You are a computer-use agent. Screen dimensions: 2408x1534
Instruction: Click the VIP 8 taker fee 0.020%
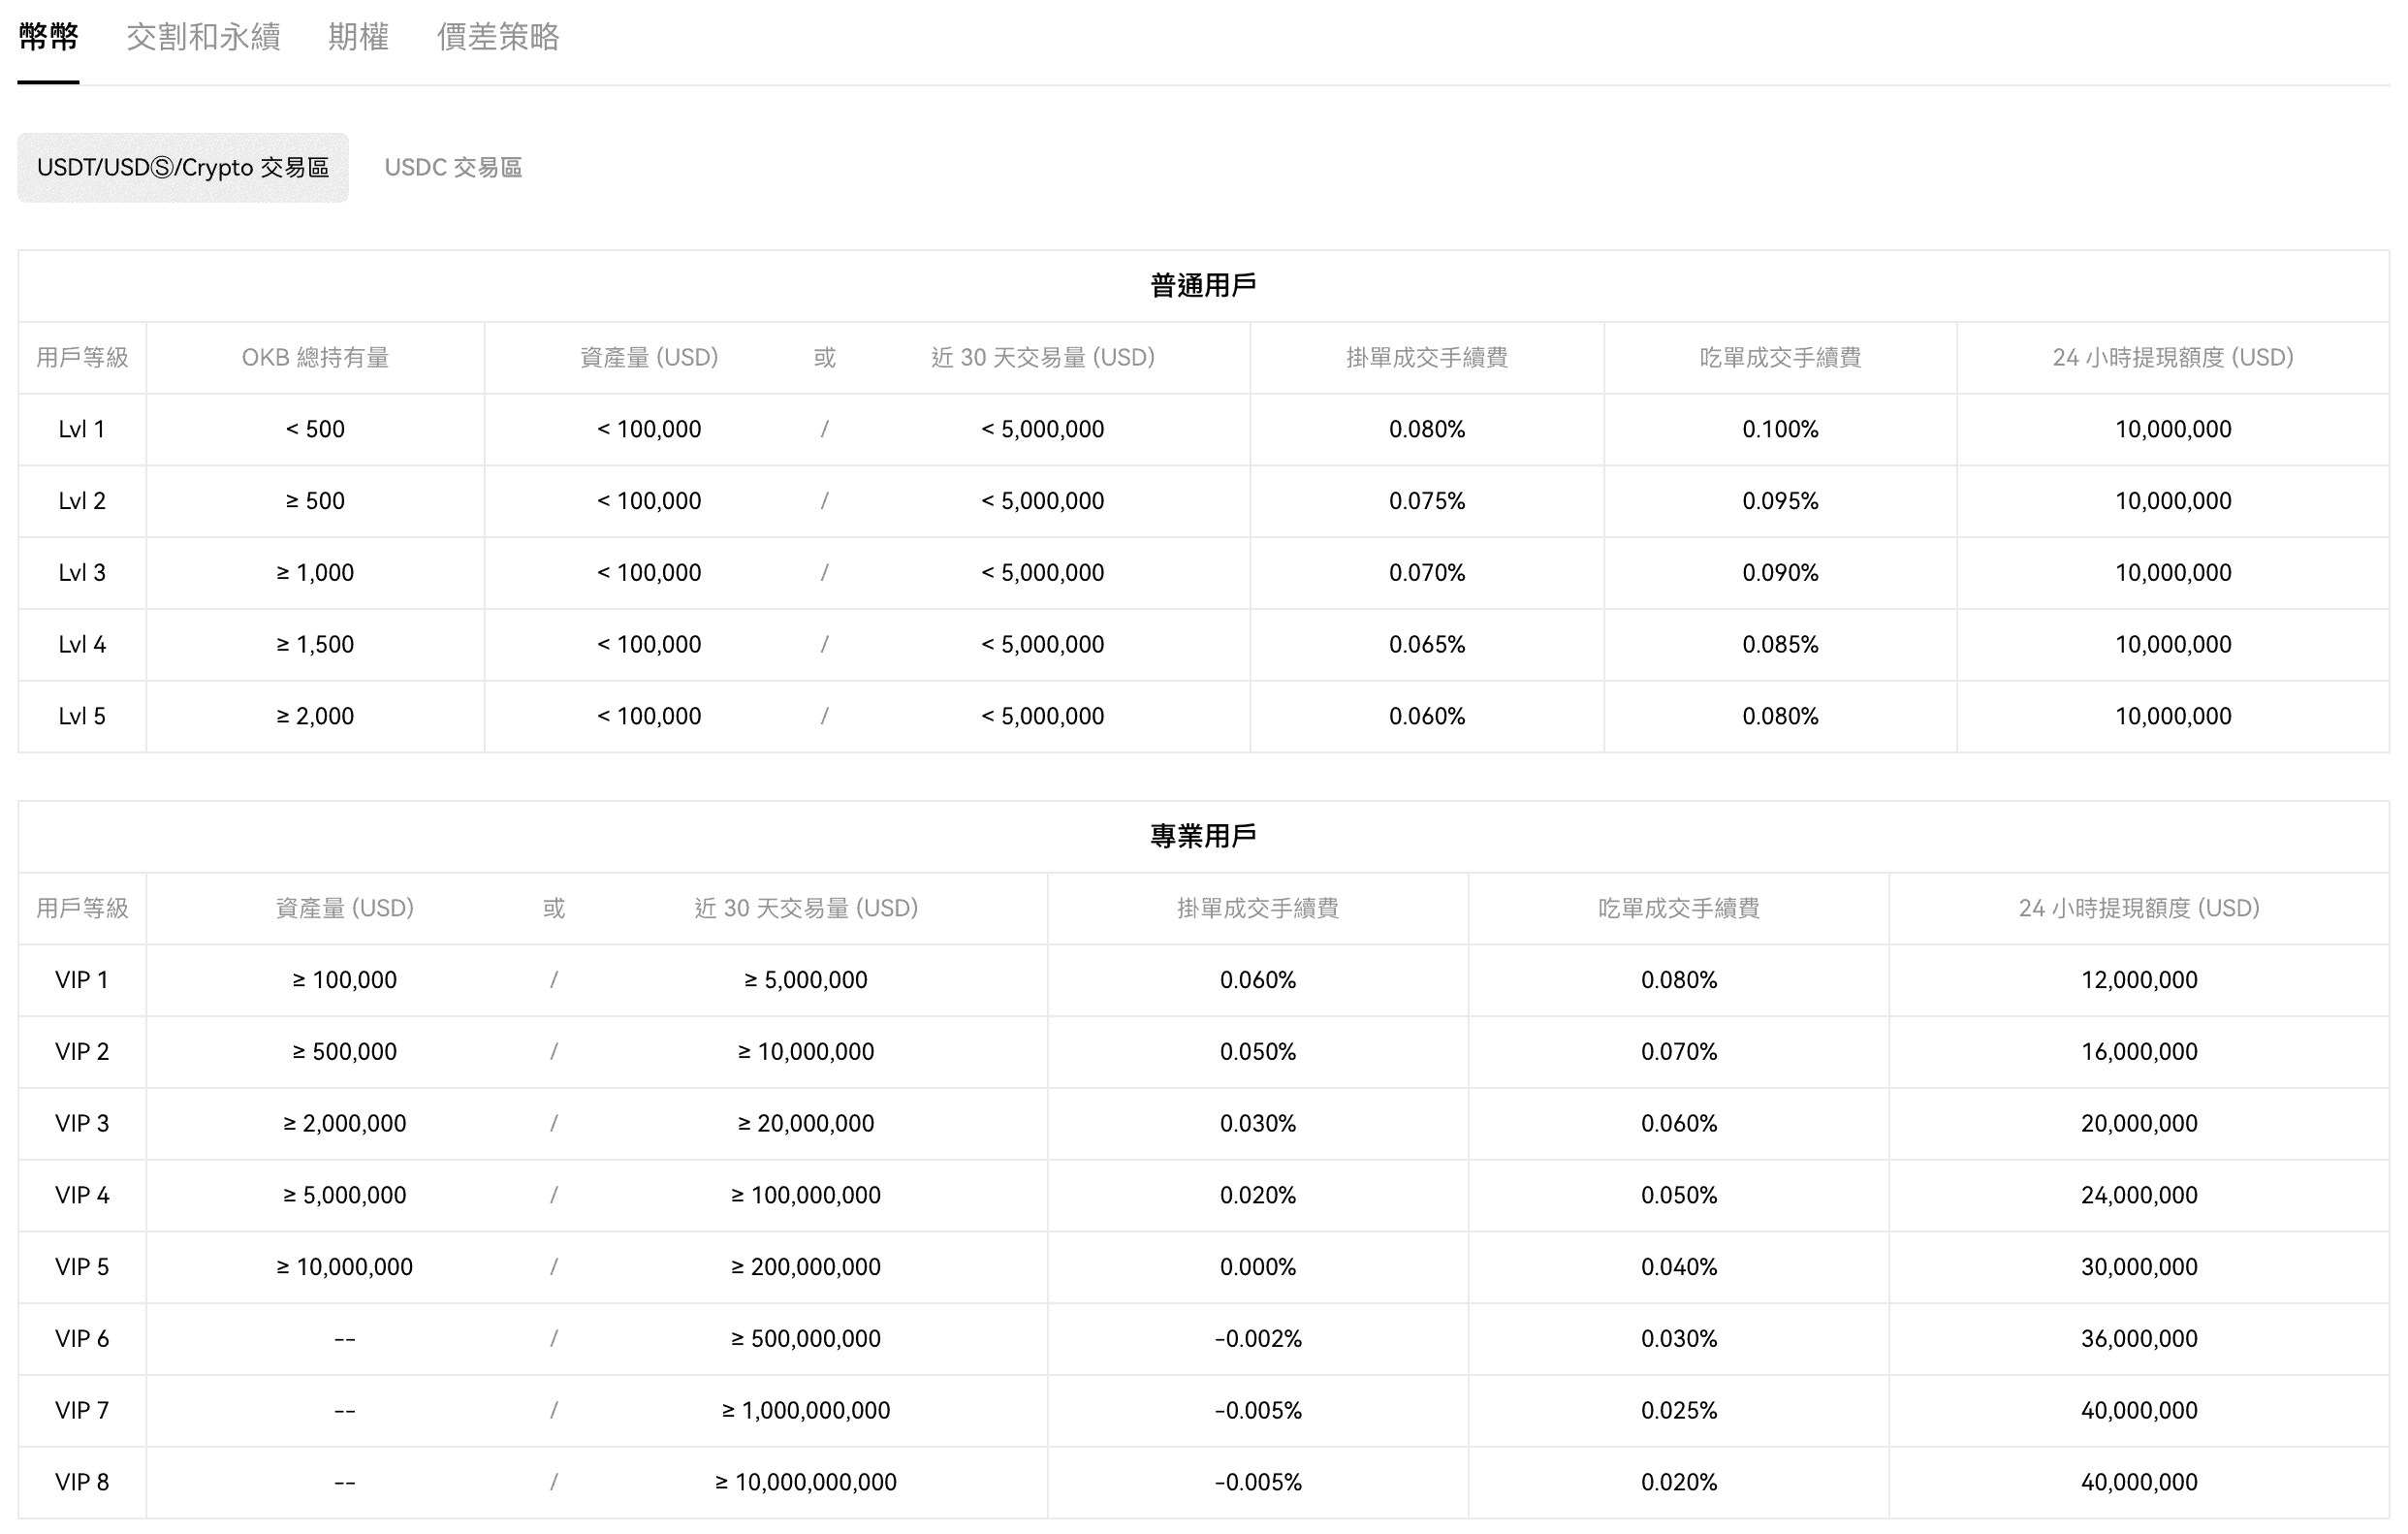pos(1679,1483)
